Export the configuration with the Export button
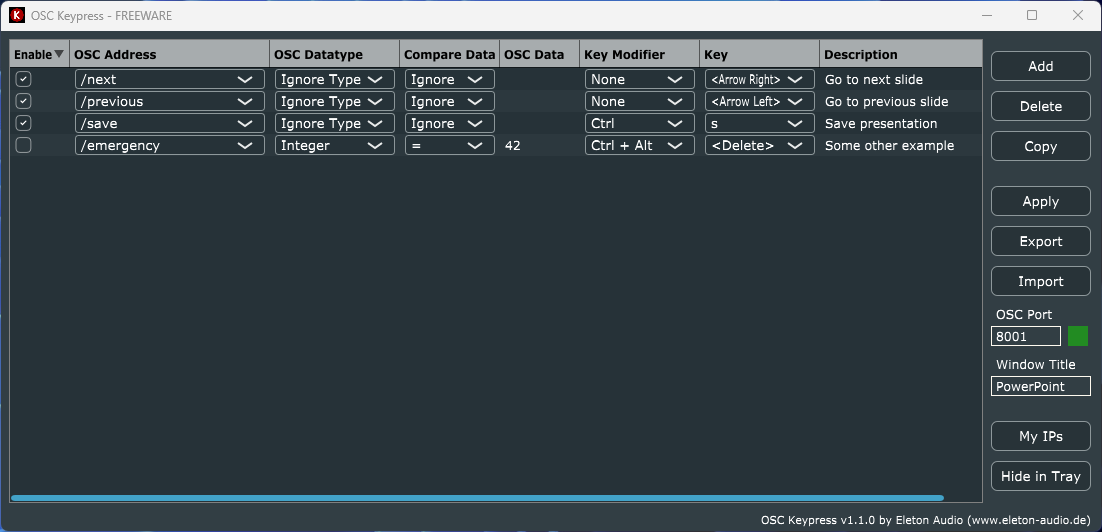The width and height of the screenshot is (1102, 532). point(1040,241)
